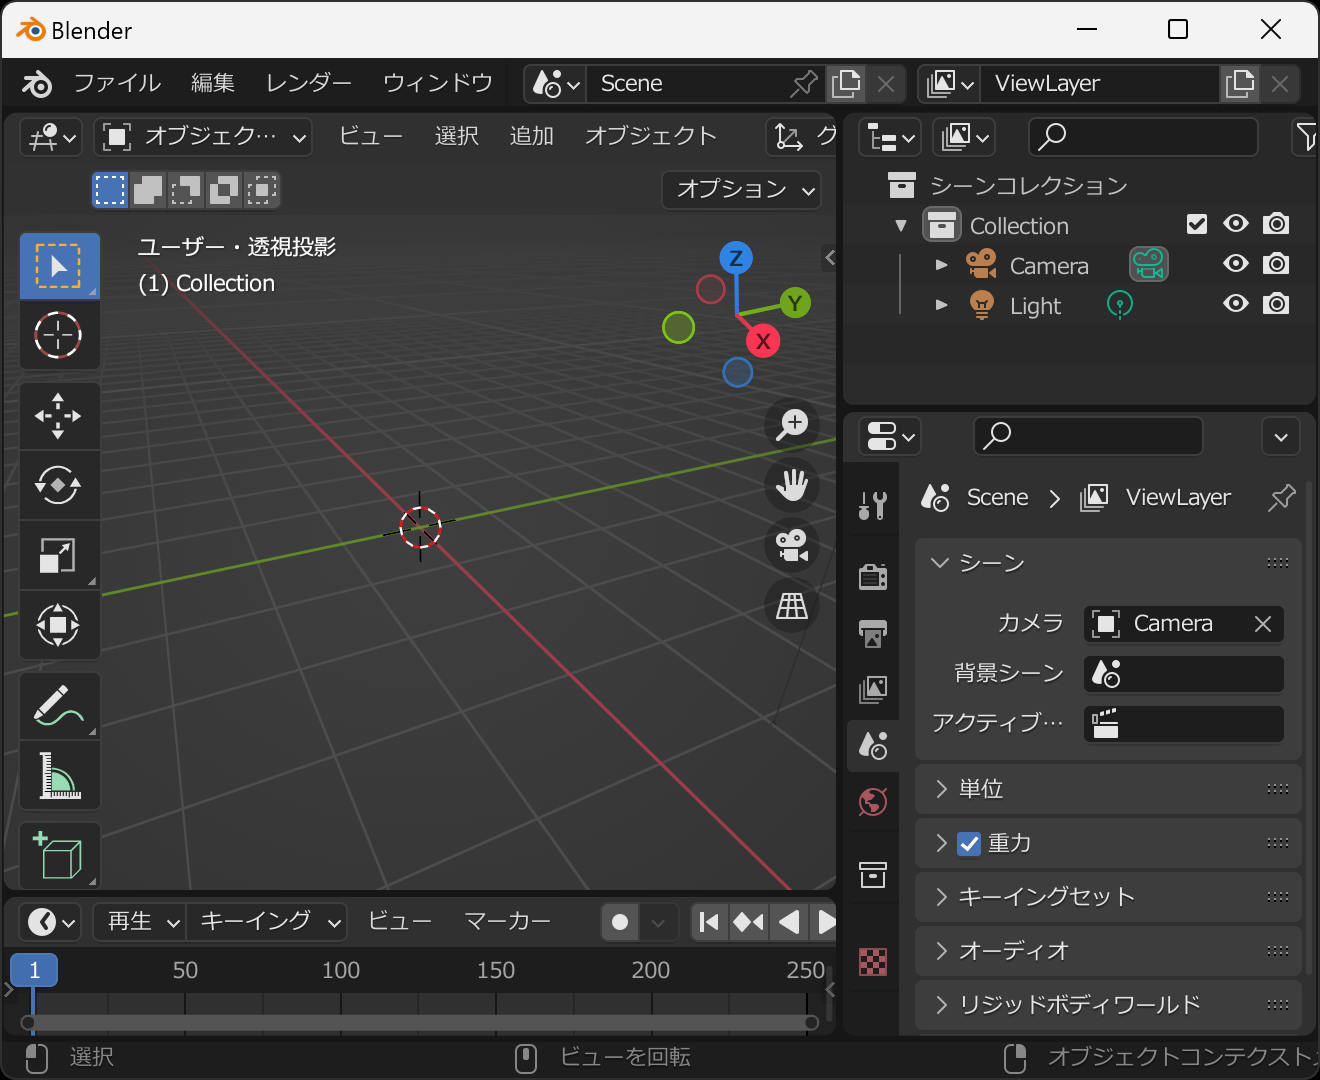This screenshot has height=1080, width=1320.
Task: Switch perspective/orthographic with grid icon
Action: pyautogui.click(x=792, y=605)
